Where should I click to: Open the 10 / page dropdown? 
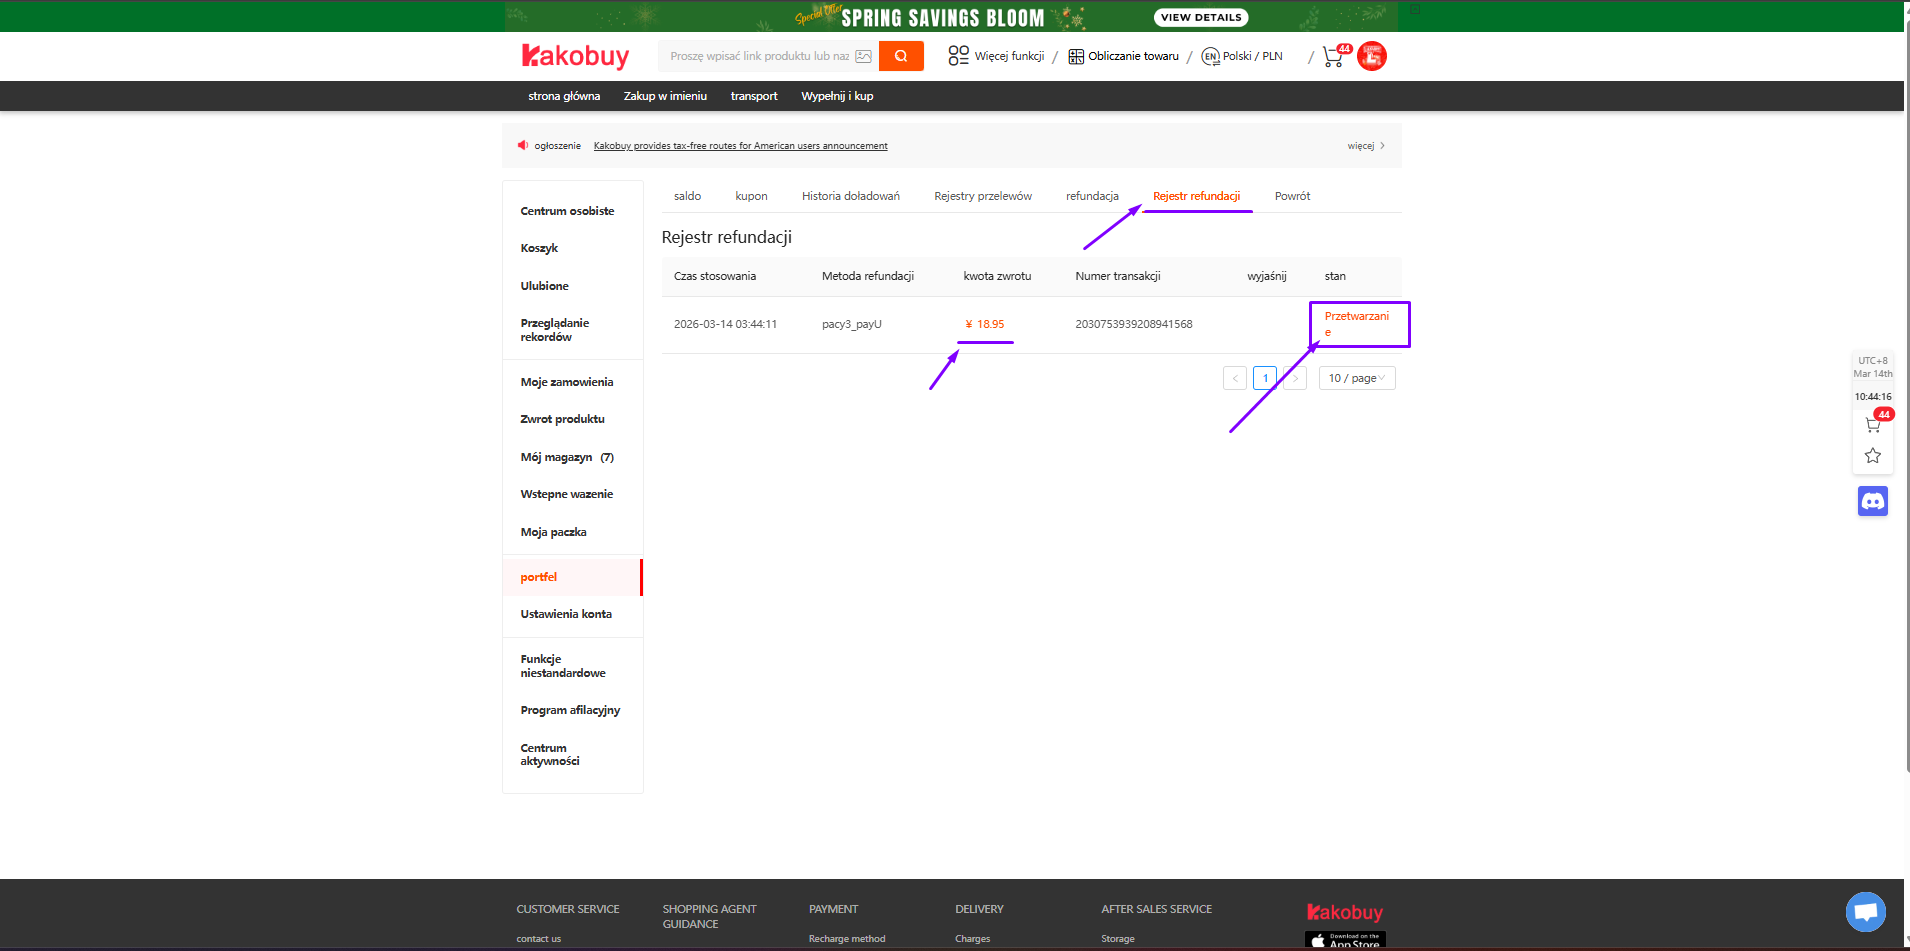[1356, 378]
